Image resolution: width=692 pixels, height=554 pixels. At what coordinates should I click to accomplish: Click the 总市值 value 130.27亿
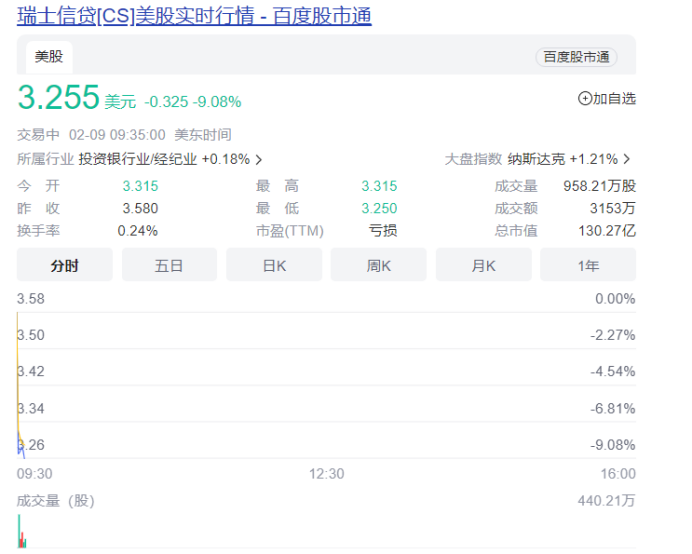(607, 231)
